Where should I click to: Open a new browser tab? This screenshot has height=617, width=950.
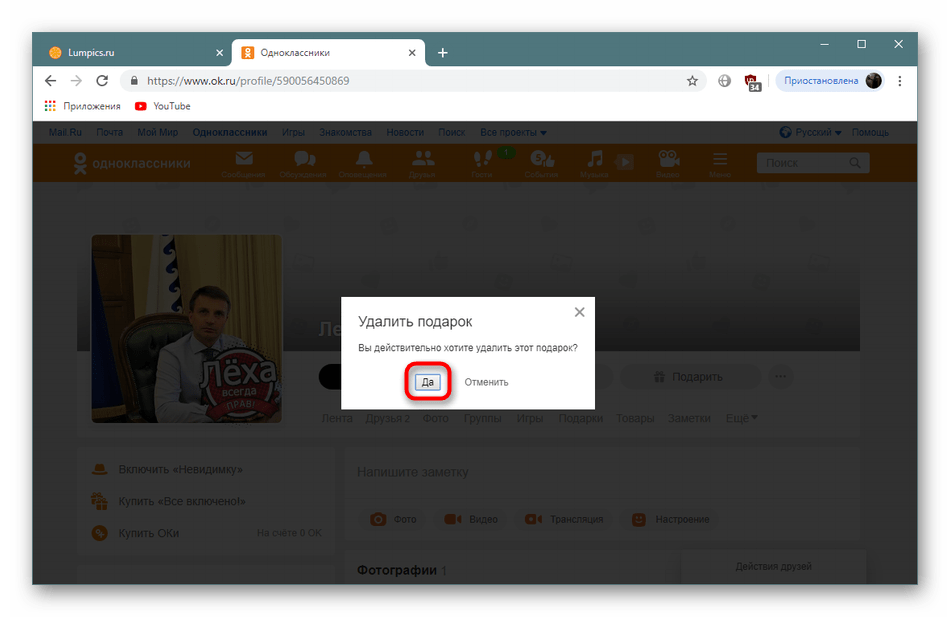pyautogui.click(x=443, y=53)
